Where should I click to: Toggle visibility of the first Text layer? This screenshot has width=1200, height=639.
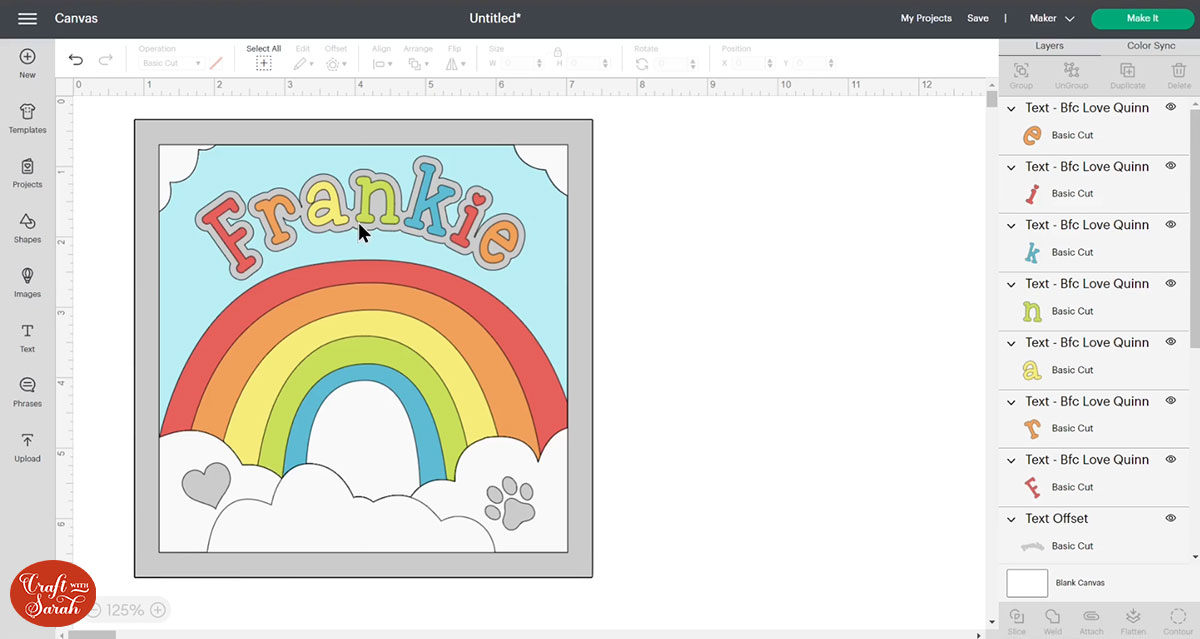(x=1170, y=107)
